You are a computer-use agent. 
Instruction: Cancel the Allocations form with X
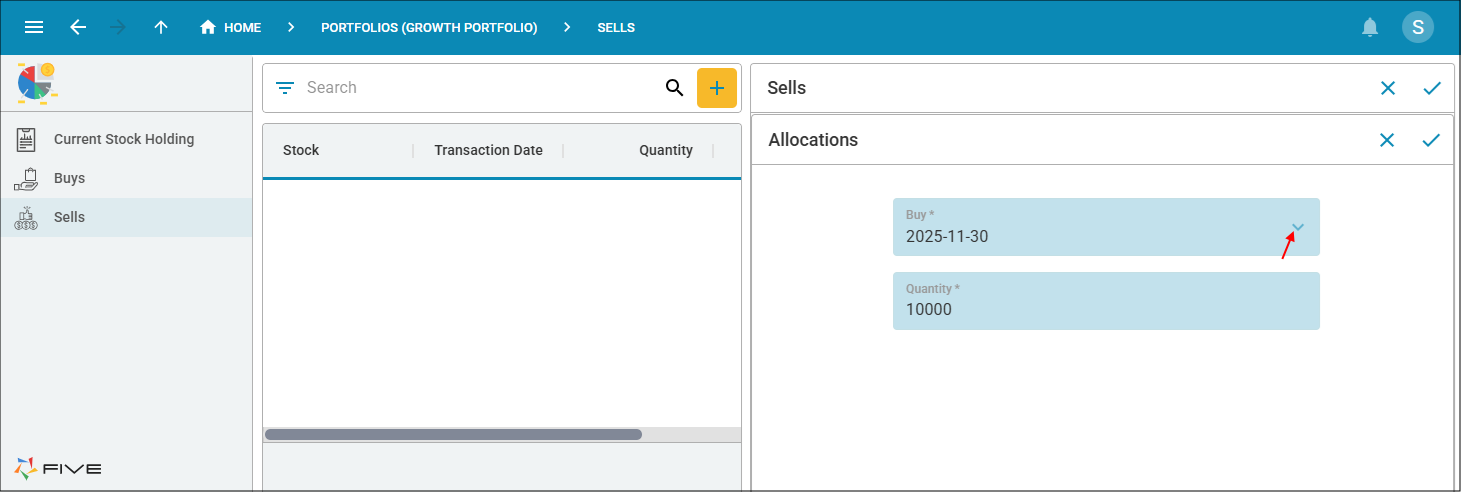[1387, 140]
